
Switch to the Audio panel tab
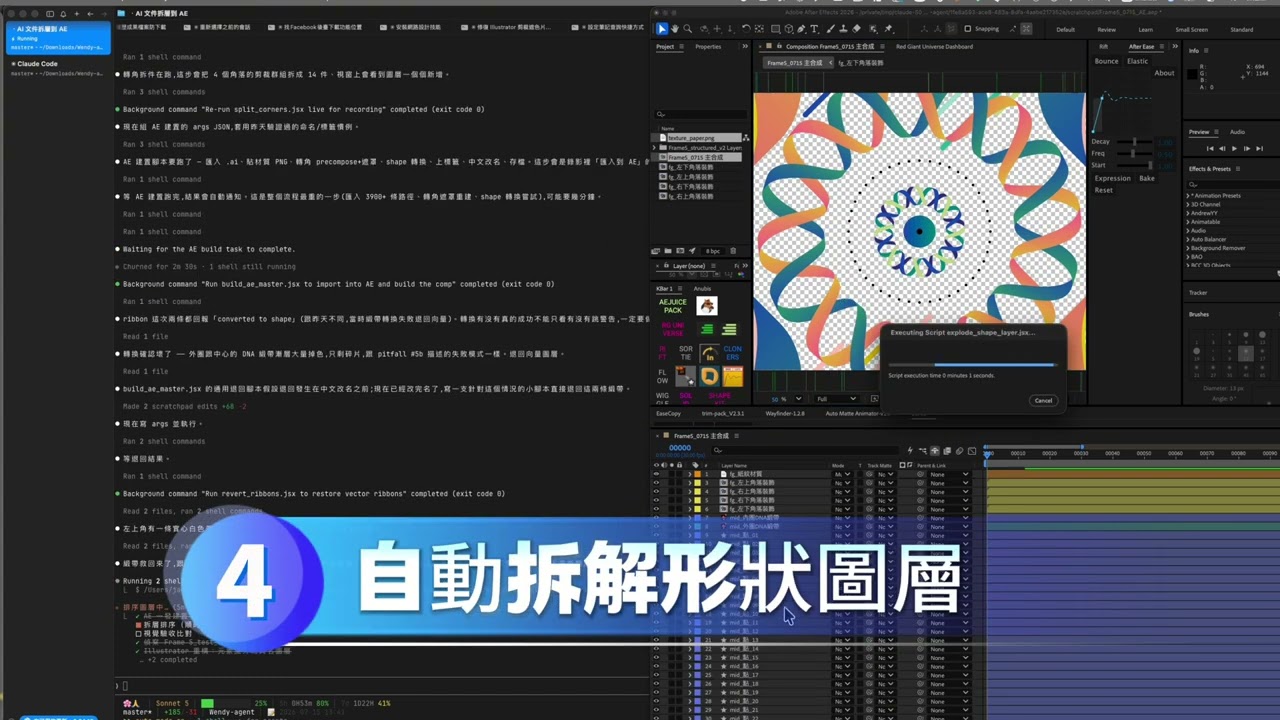click(x=1237, y=132)
